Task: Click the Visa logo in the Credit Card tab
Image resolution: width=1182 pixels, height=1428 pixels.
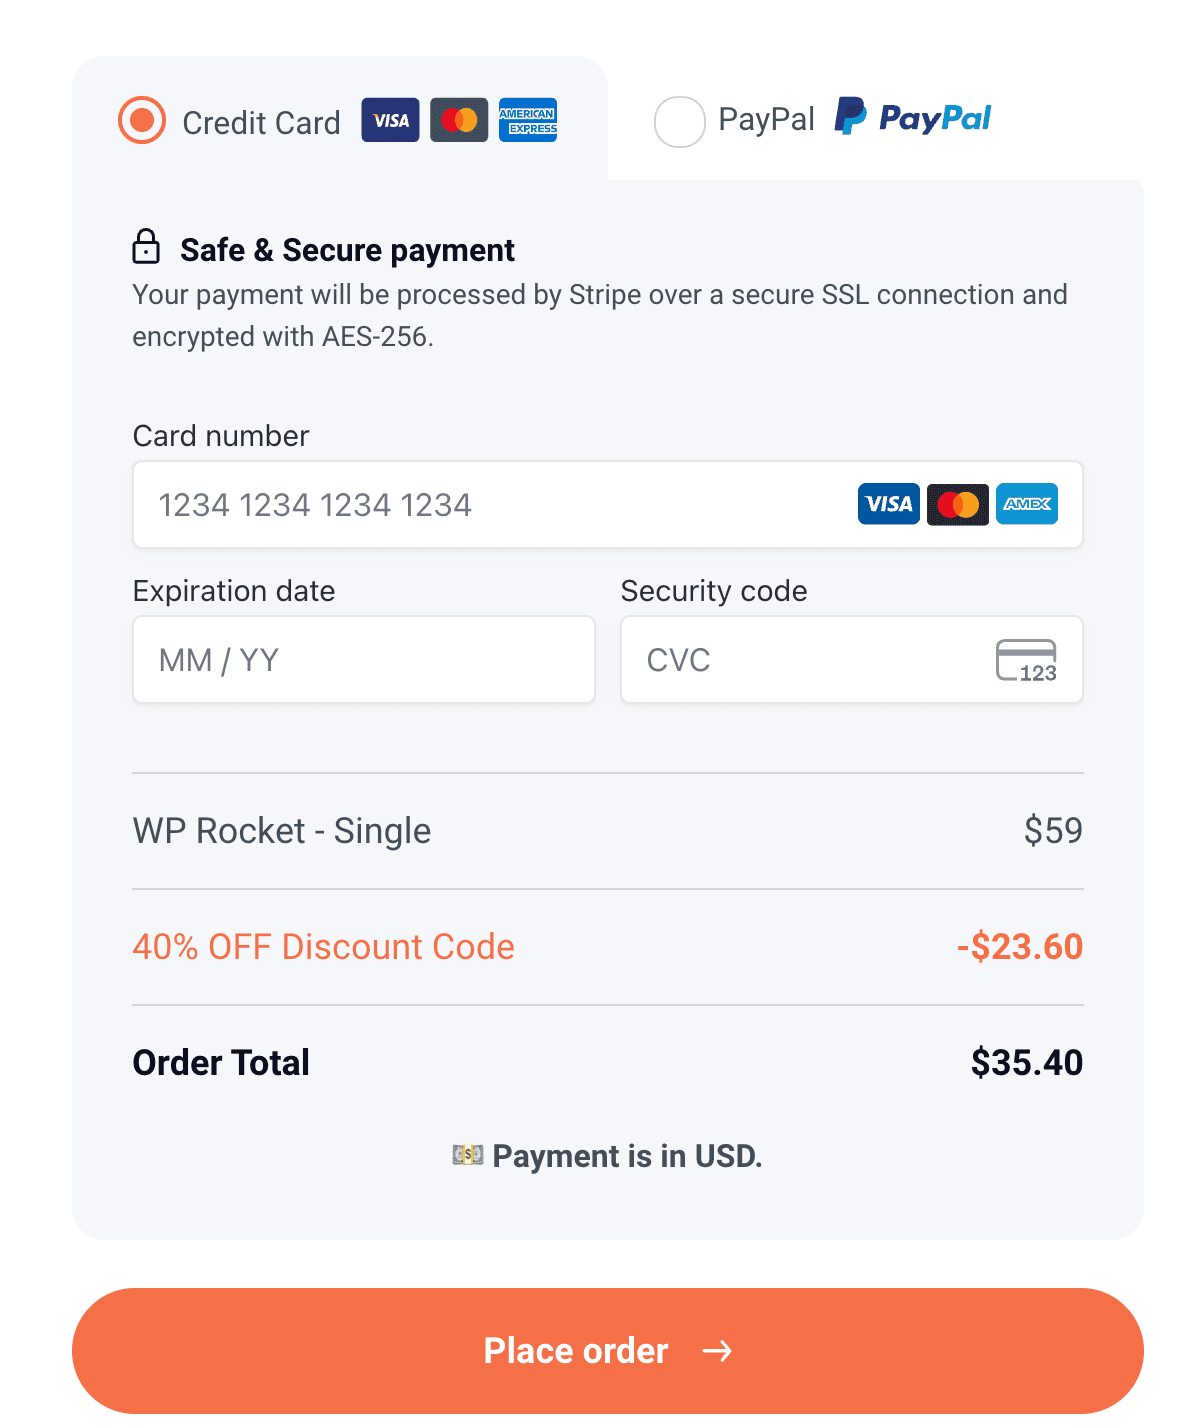Action: tap(390, 120)
